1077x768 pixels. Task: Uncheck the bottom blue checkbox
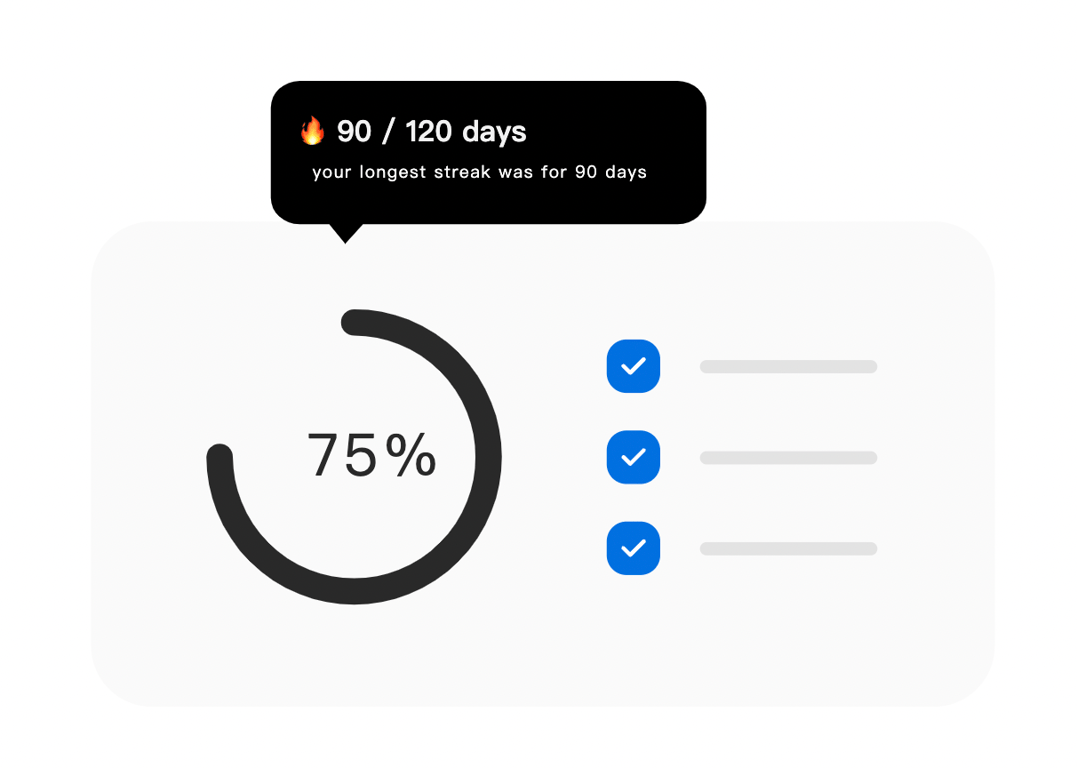click(633, 548)
